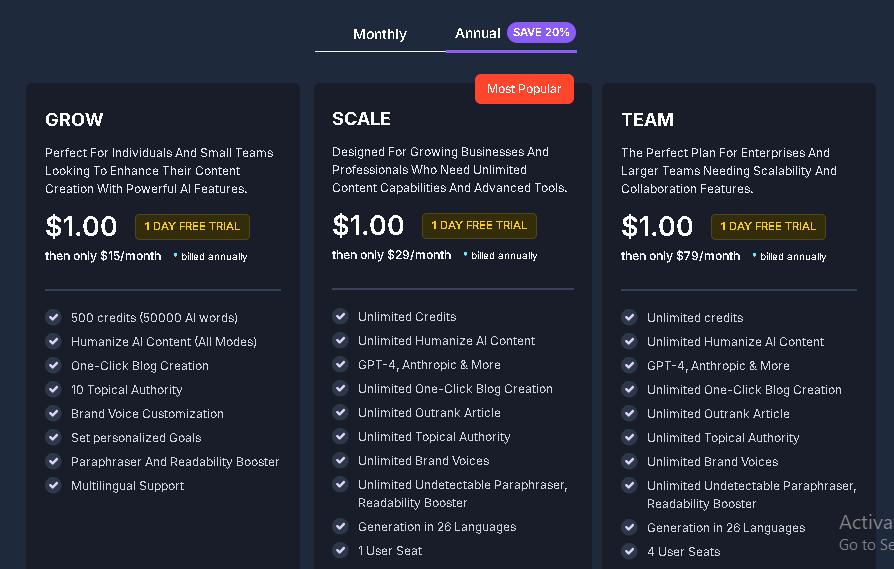Click check icon next to 4 User Seats
Screen dimensions: 894x569
coord(629,551)
